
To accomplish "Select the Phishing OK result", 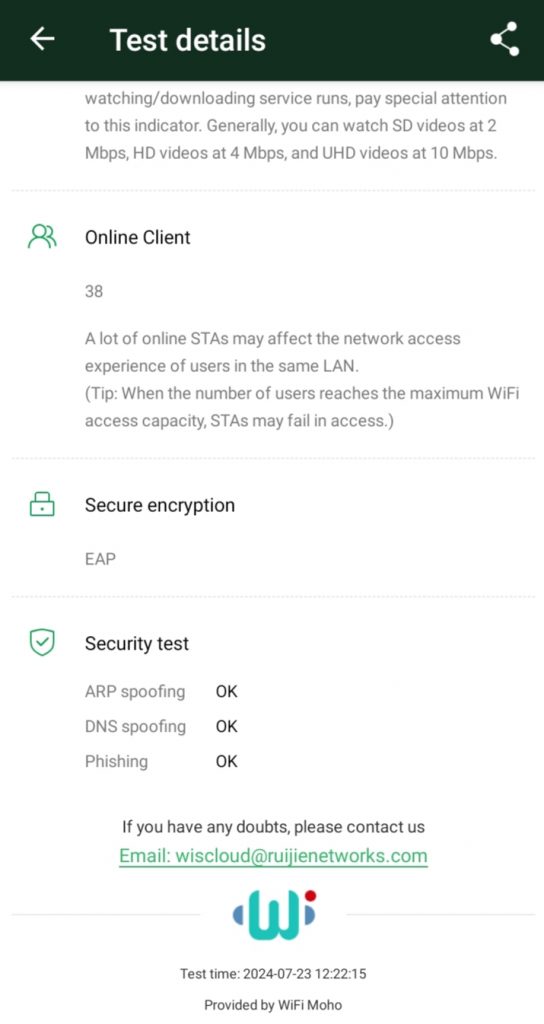I will click(227, 761).
